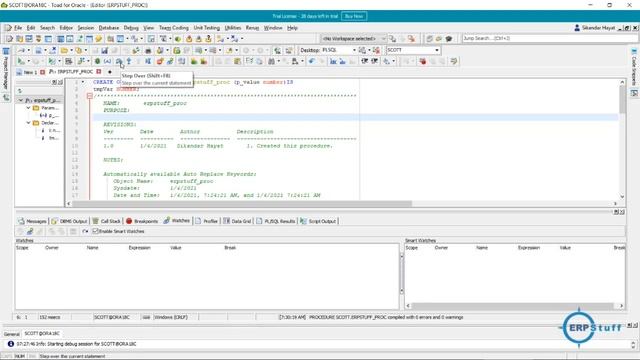
Task: Open the Debug menu
Action: tap(131, 28)
